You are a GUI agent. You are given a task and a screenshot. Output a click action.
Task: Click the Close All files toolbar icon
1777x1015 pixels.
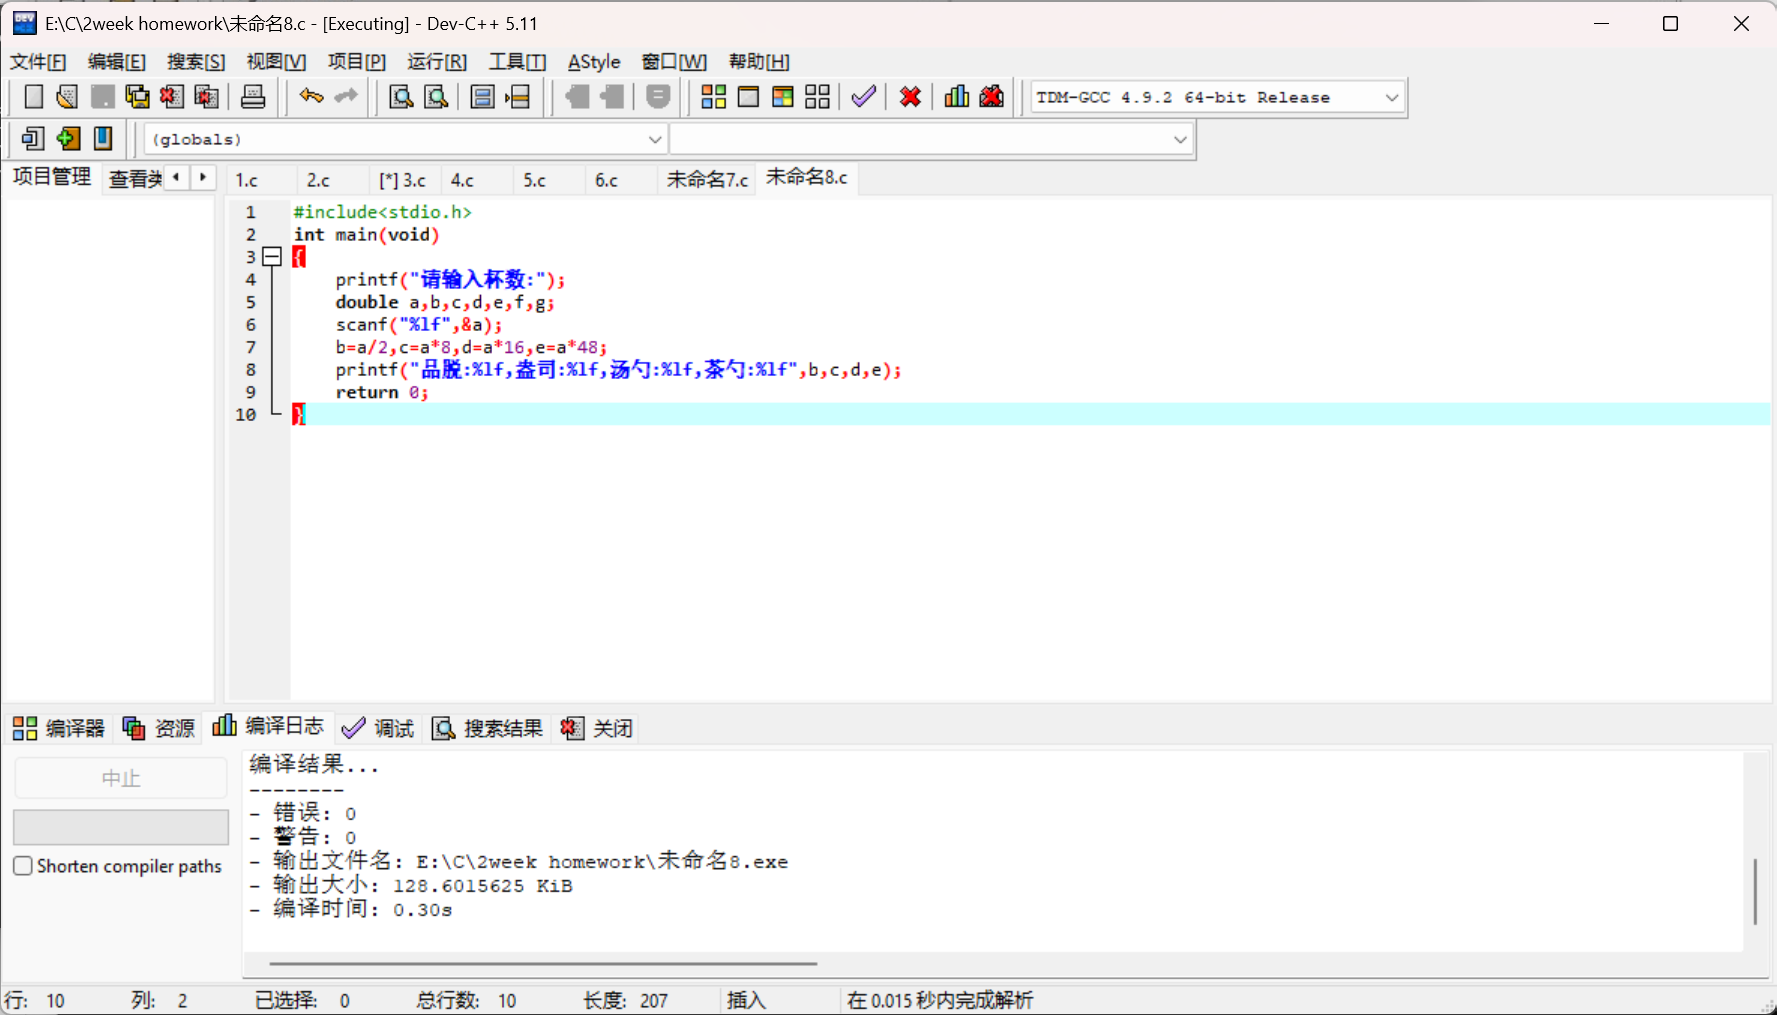207,97
